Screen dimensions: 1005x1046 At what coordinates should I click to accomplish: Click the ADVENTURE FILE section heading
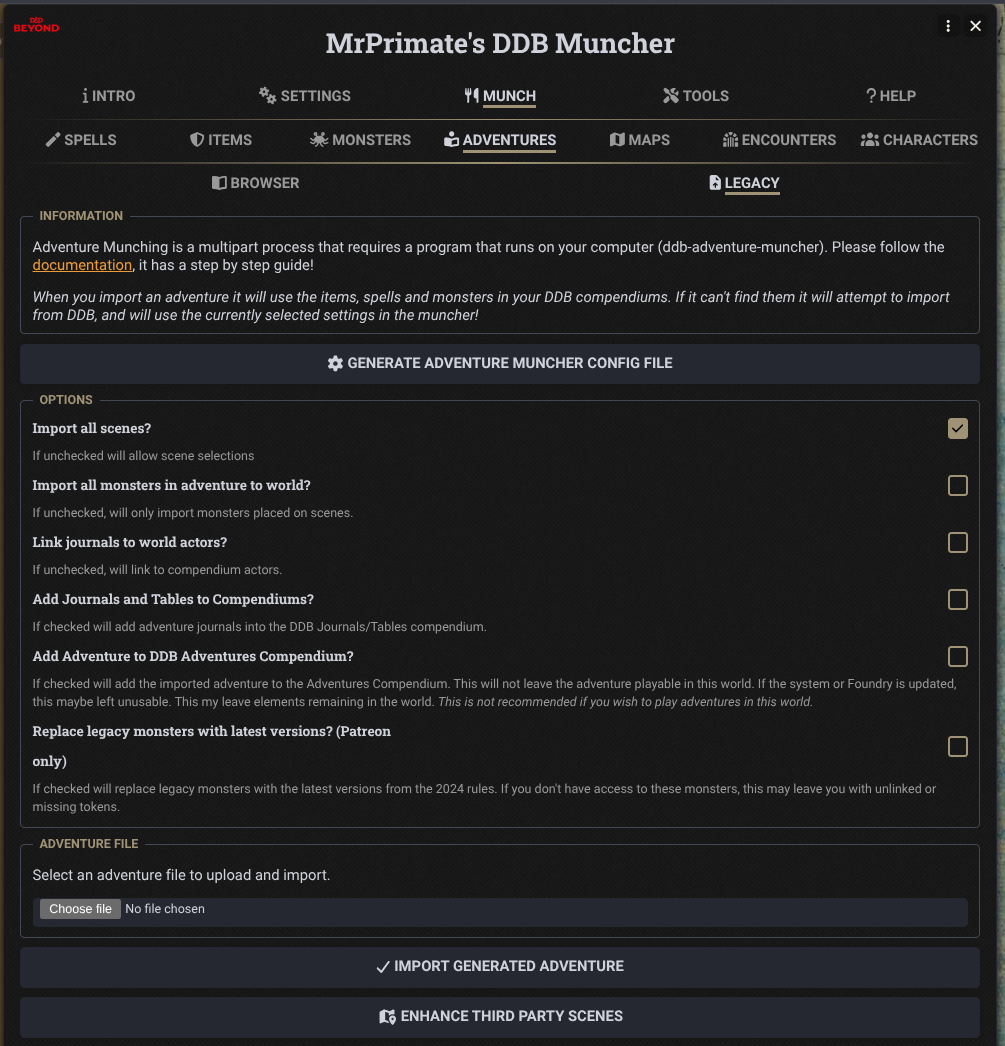point(89,844)
